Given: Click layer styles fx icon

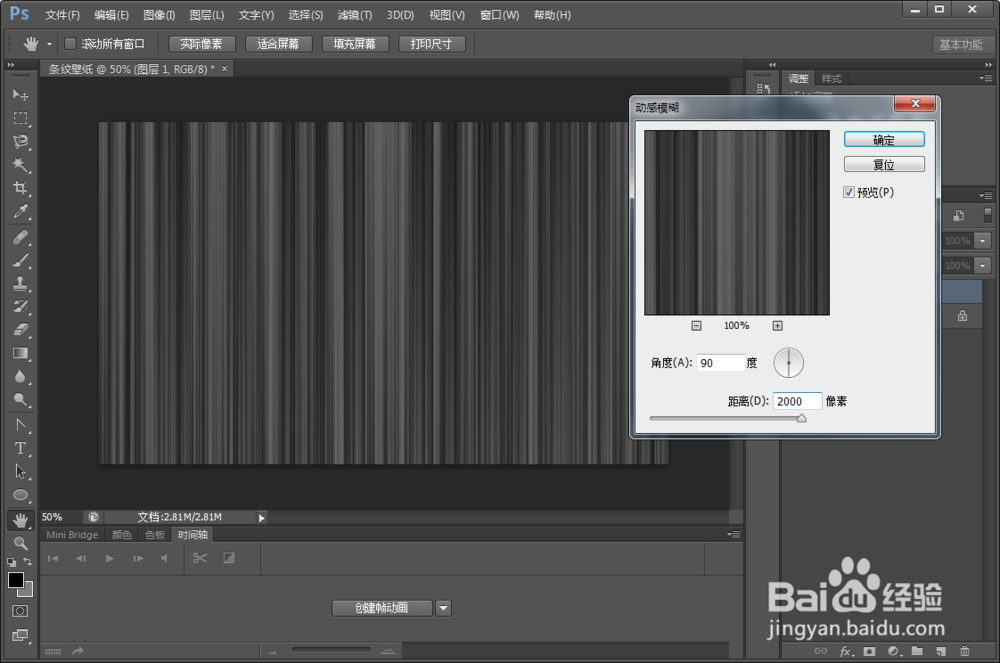Looking at the screenshot, I should point(846,651).
